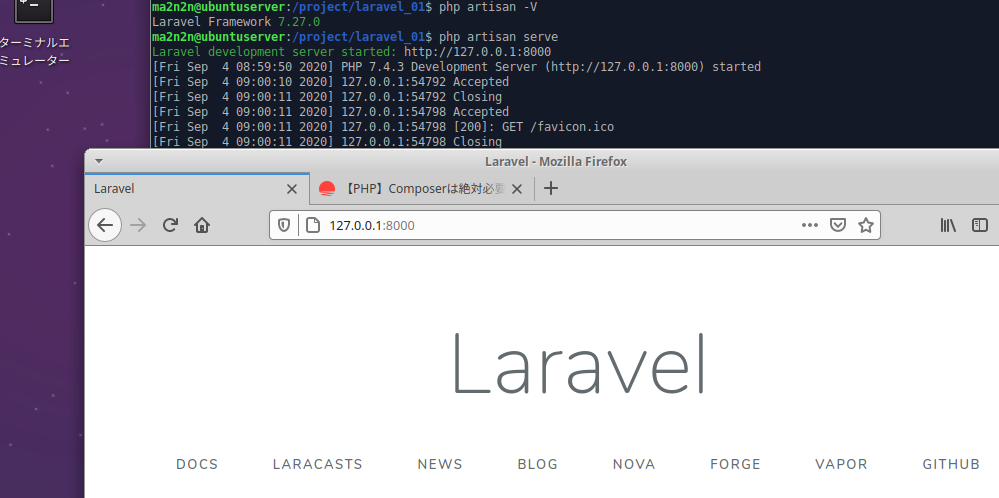Open the GITHUB link
Image resolution: width=999 pixels, height=498 pixels.
click(951, 464)
